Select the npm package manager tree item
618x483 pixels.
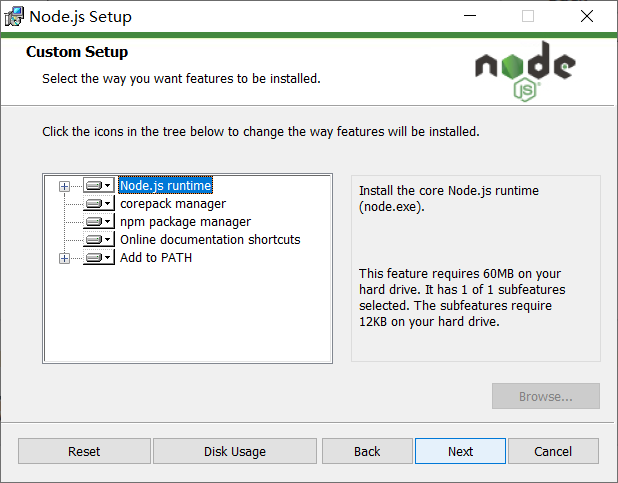pyautogui.click(x=185, y=222)
